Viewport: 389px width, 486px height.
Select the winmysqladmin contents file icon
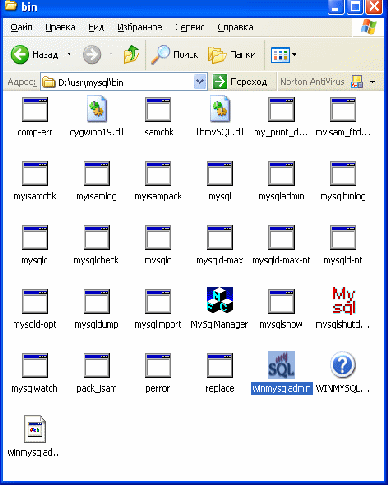(x=35, y=429)
